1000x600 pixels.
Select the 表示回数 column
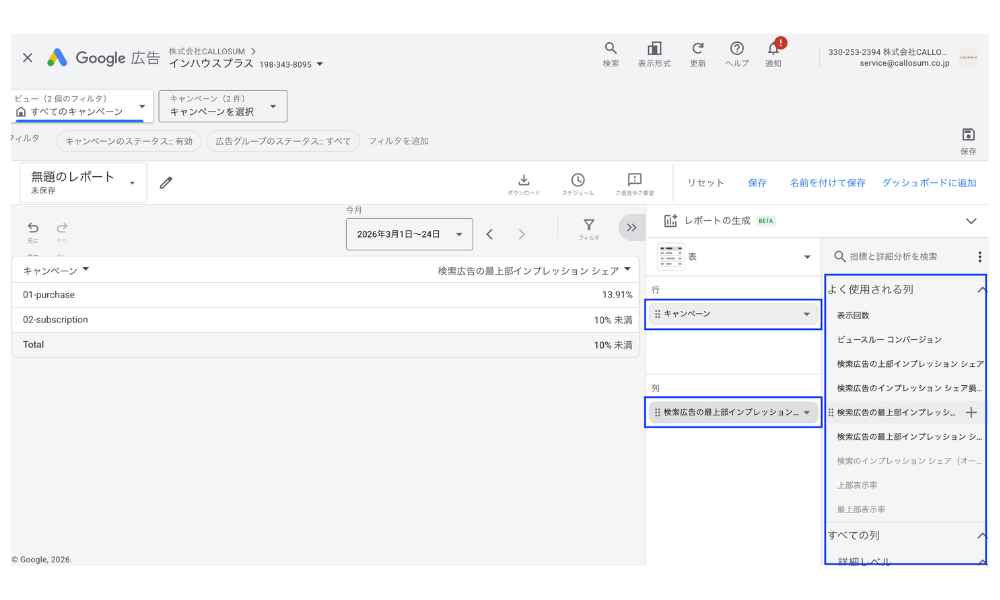(x=853, y=316)
